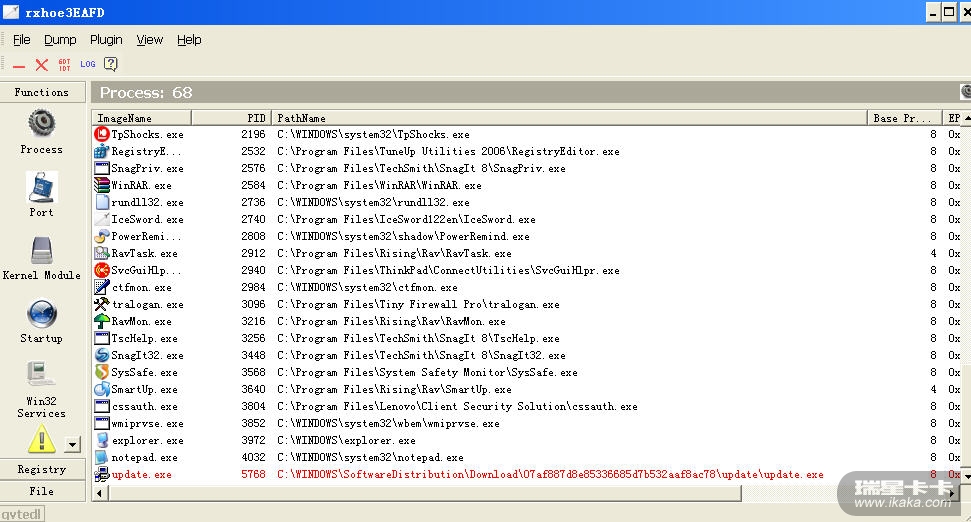Click the SvcGuiHlp... process icon
Viewport: 971px width, 522px height.
(102, 270)
